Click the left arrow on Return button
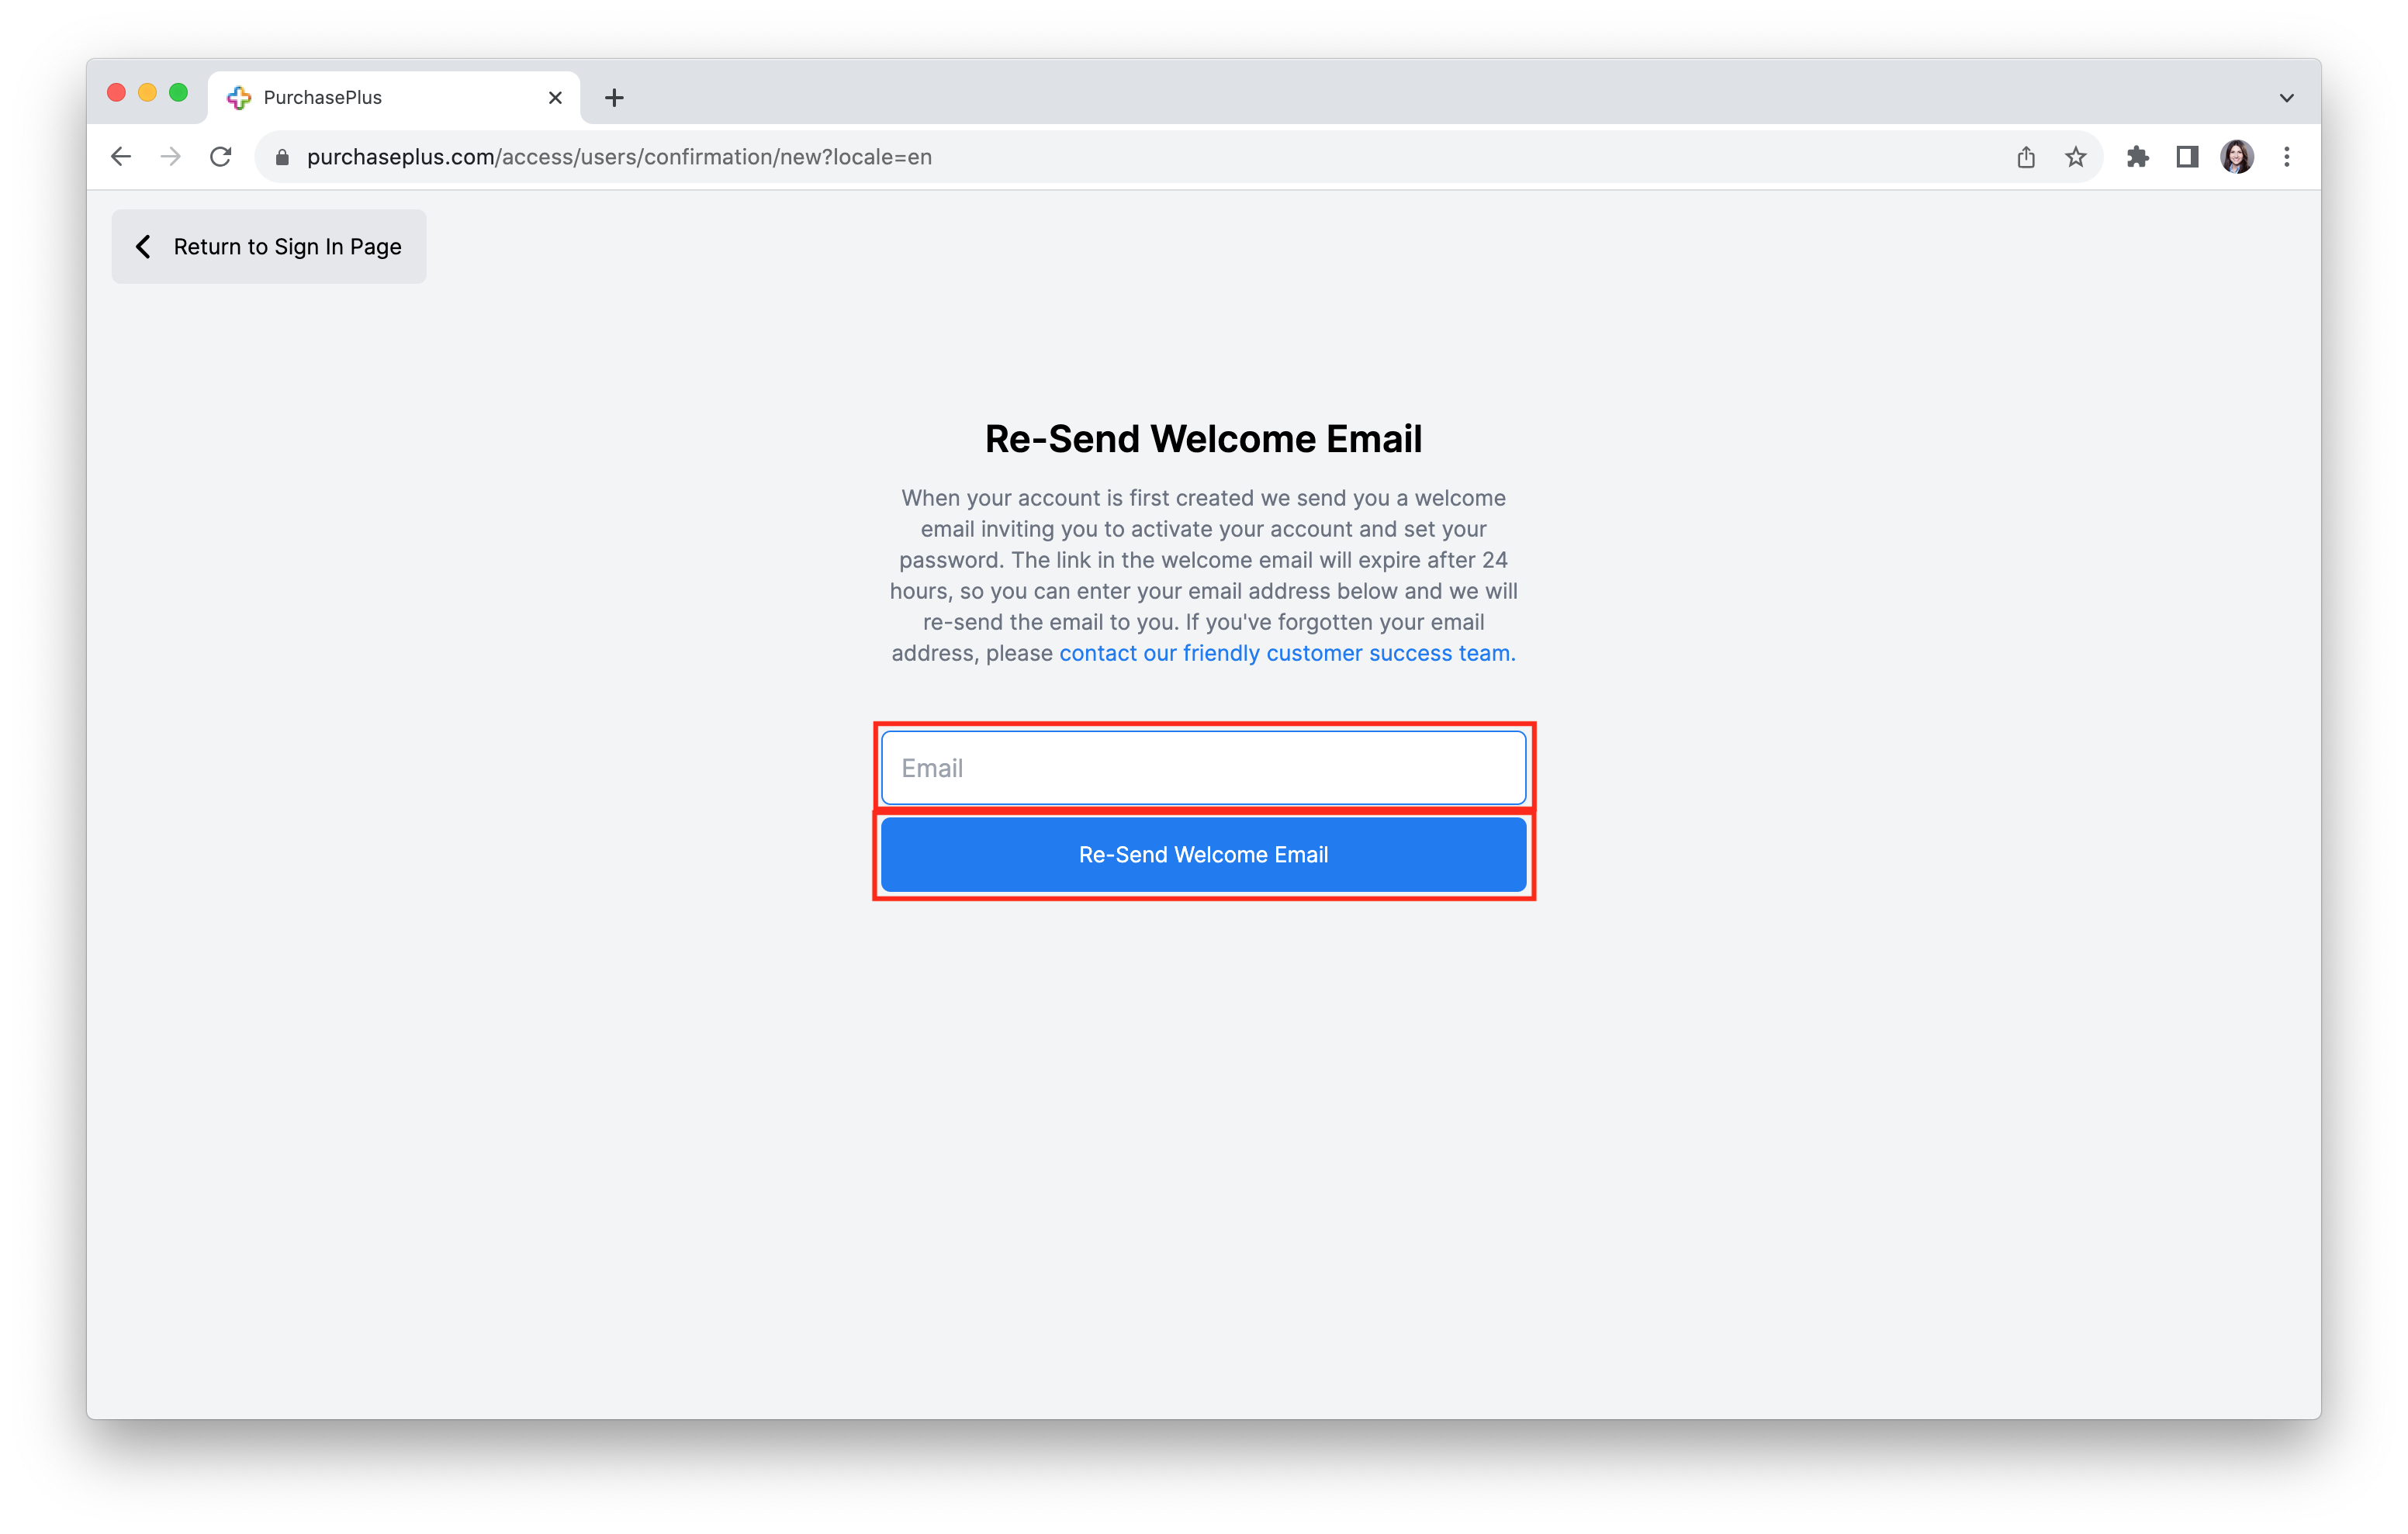2408x1534 pixels. point(144,246)
